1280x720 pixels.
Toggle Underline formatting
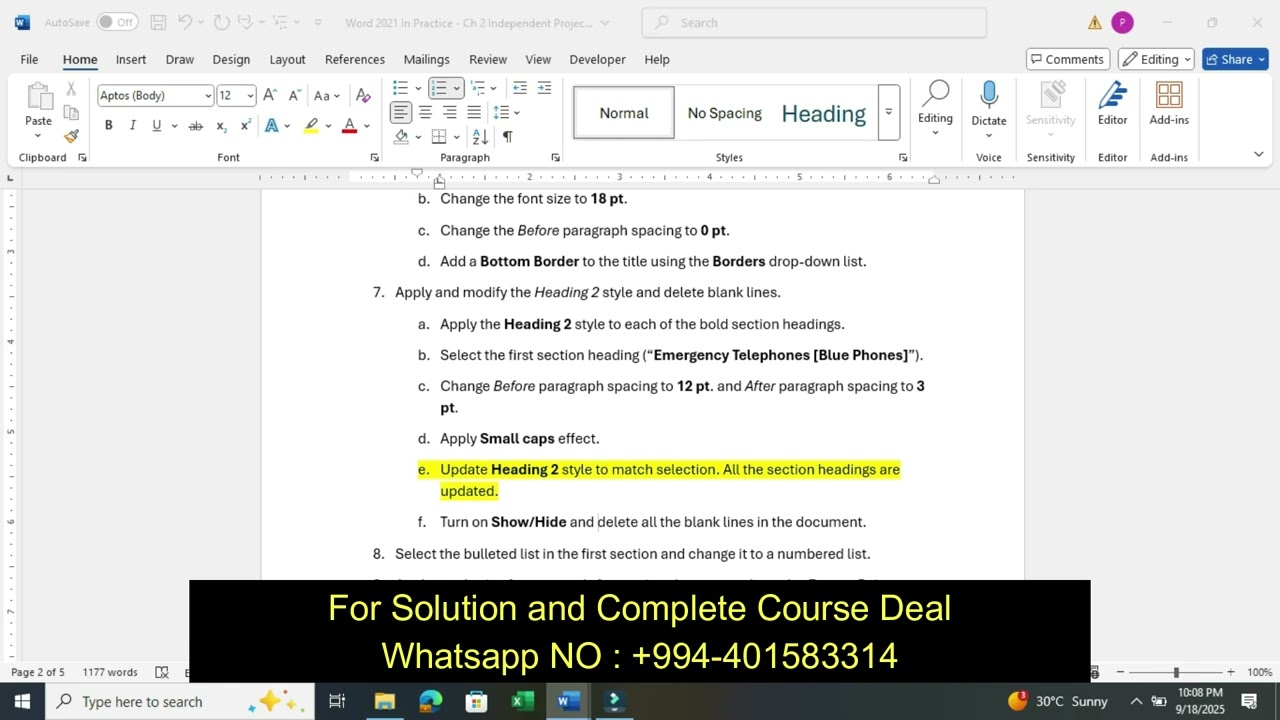coord(157,126)
